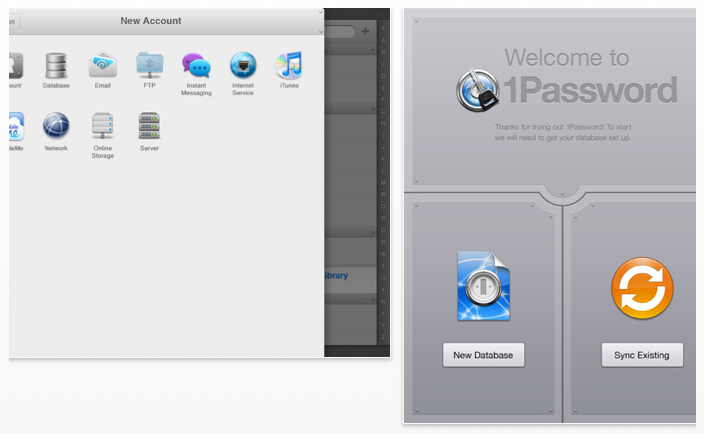Jump to letter Z in alphabet index
The image size is (704, 434).
pos(383,337)
